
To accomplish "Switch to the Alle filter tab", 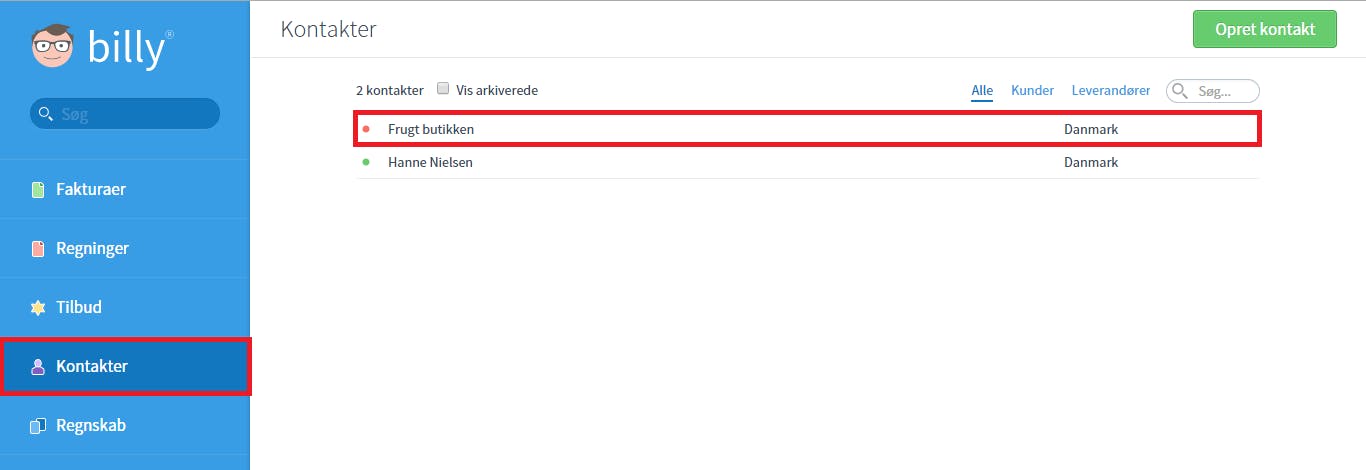I will 982,90.
